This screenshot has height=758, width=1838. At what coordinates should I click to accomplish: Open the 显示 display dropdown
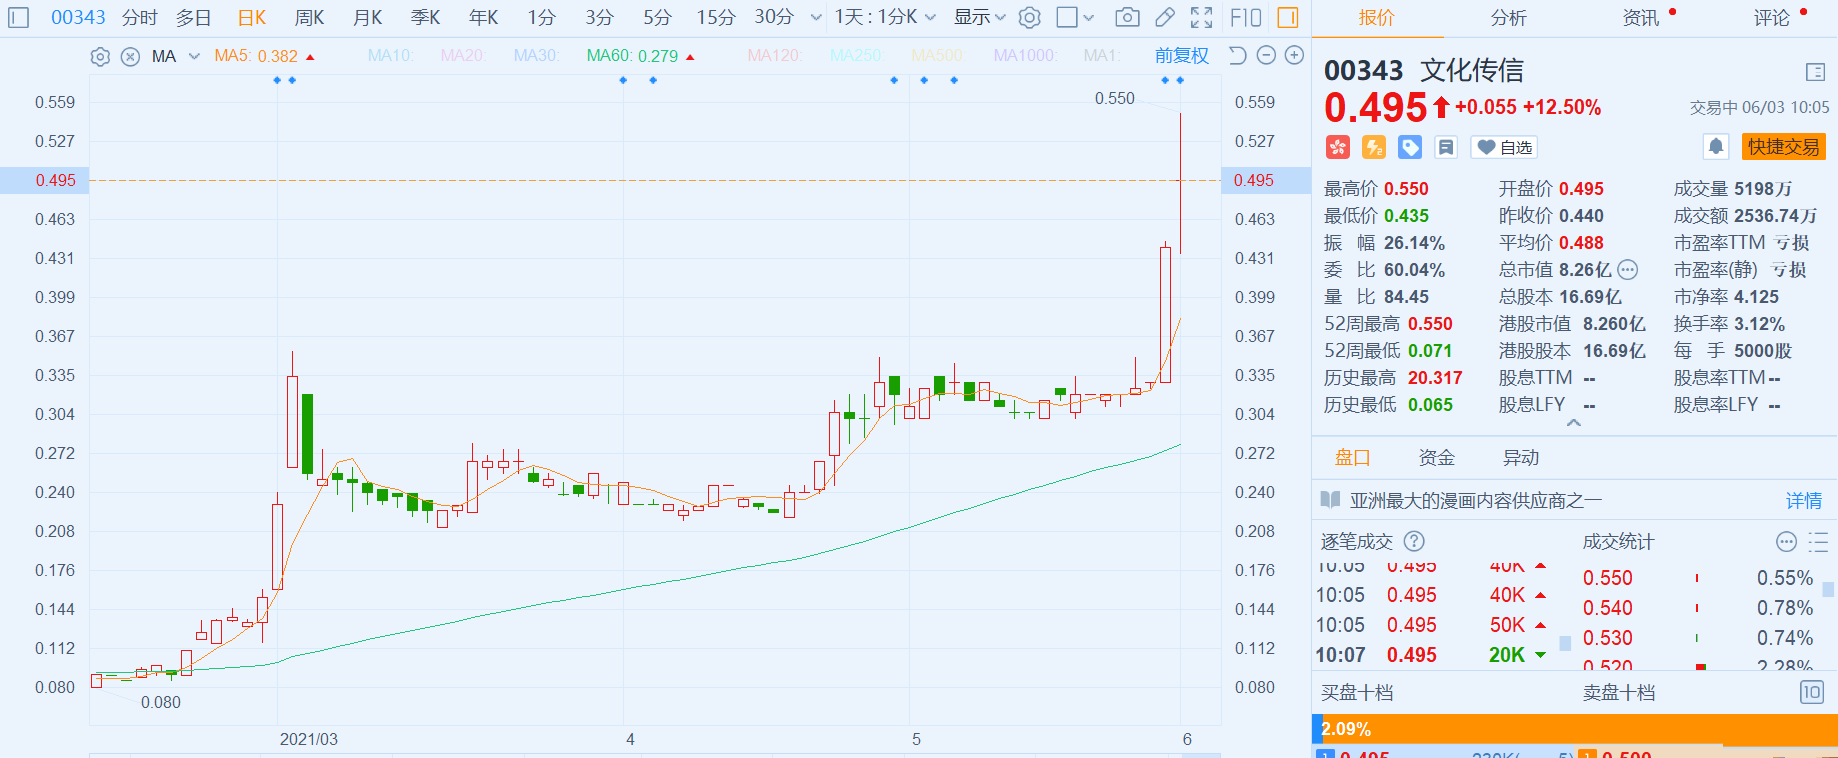[x=979, y=17]
